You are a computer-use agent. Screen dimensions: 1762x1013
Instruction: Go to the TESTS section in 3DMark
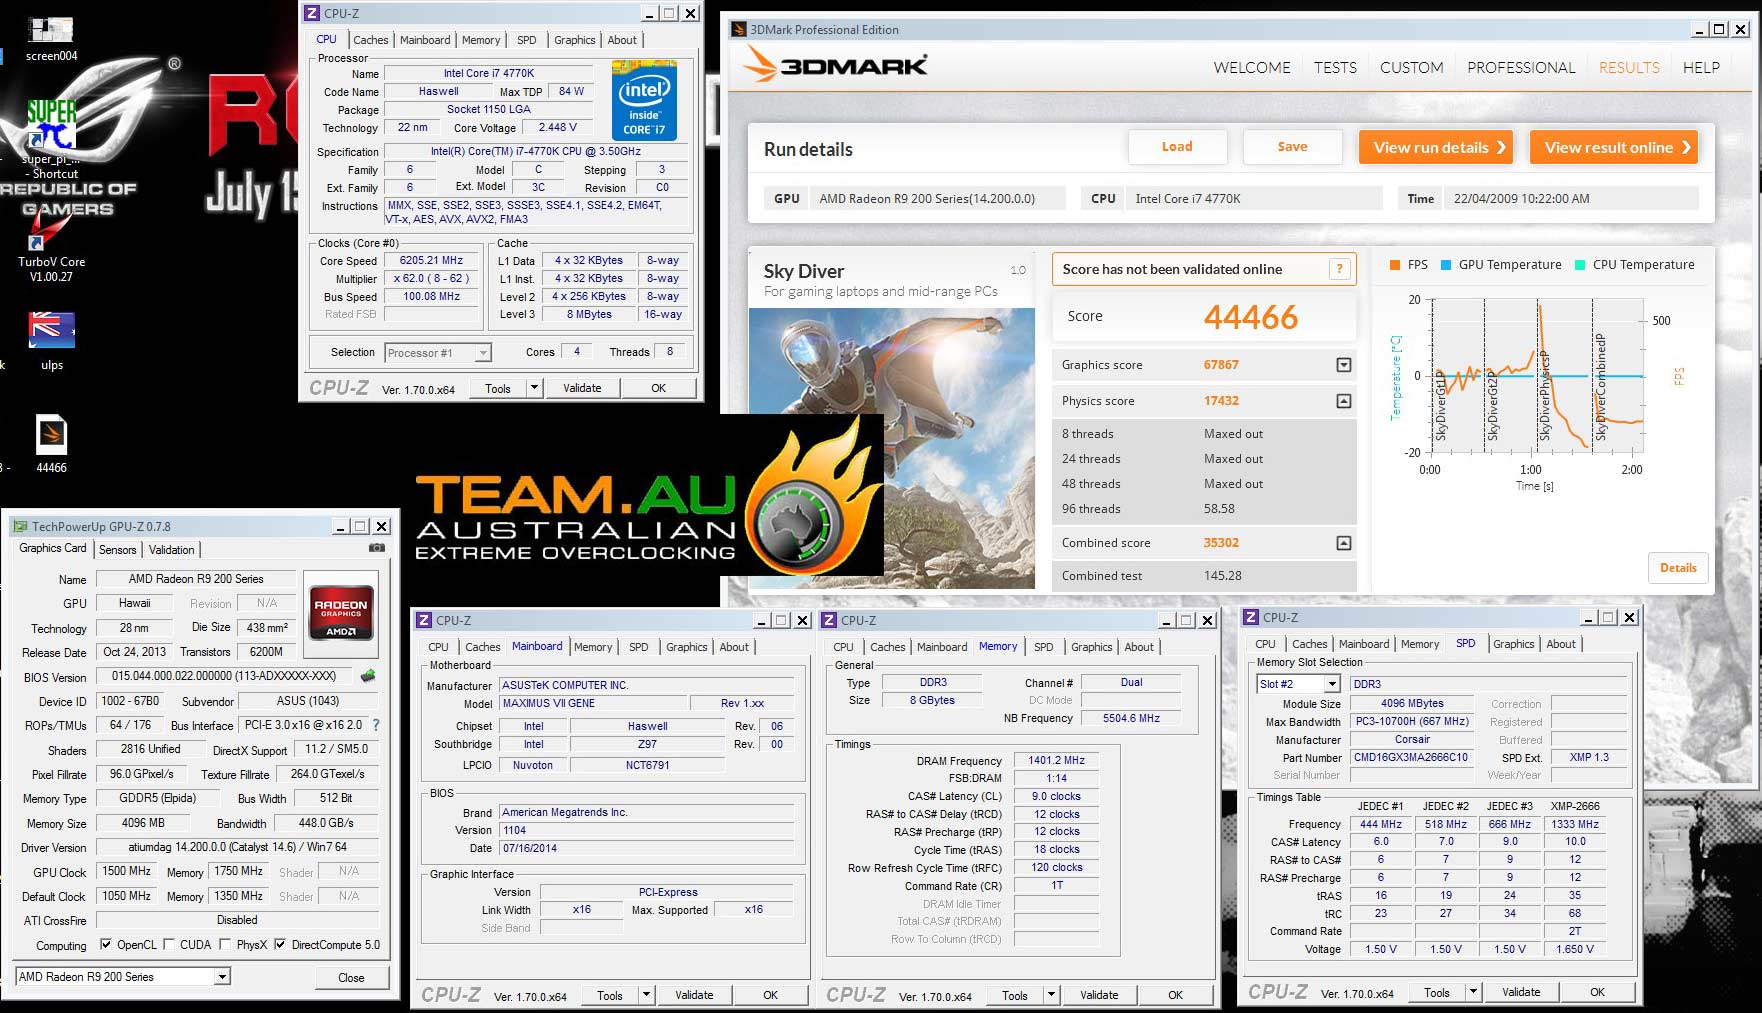[1335, 68]
